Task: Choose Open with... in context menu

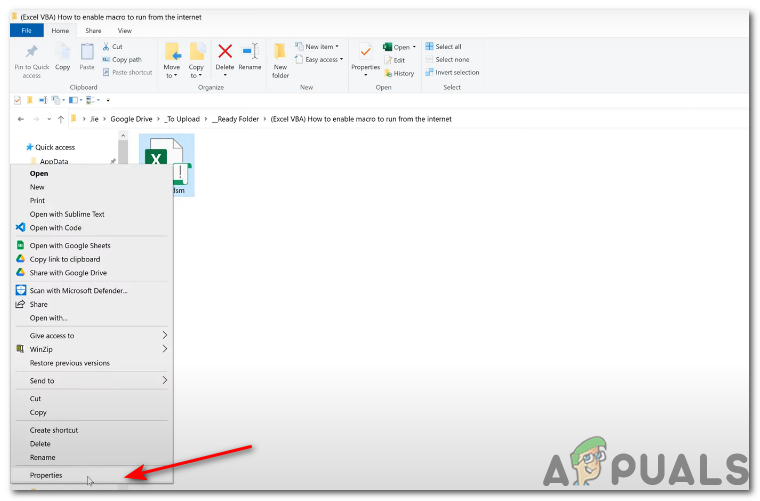Action: pos(91,318)
